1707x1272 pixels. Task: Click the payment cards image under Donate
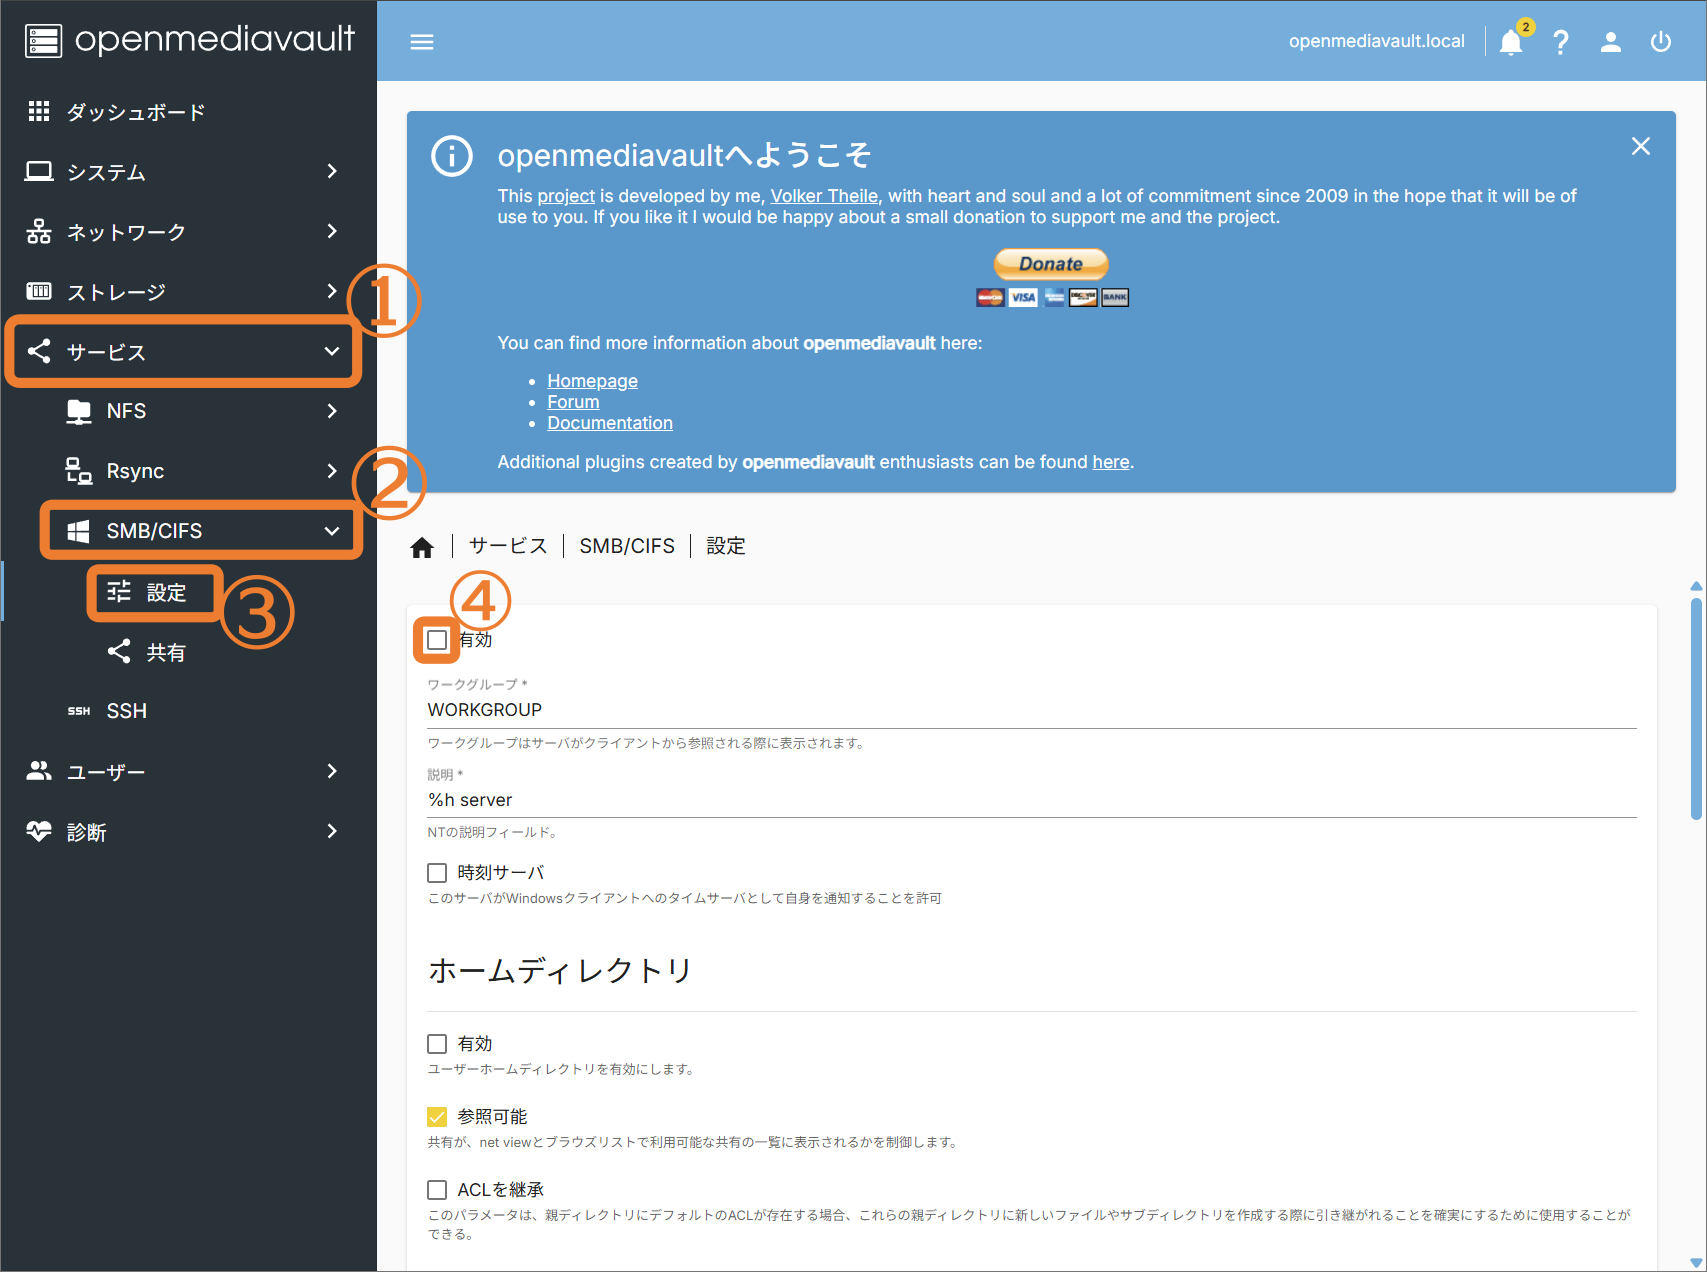[x=1052, y=297]
